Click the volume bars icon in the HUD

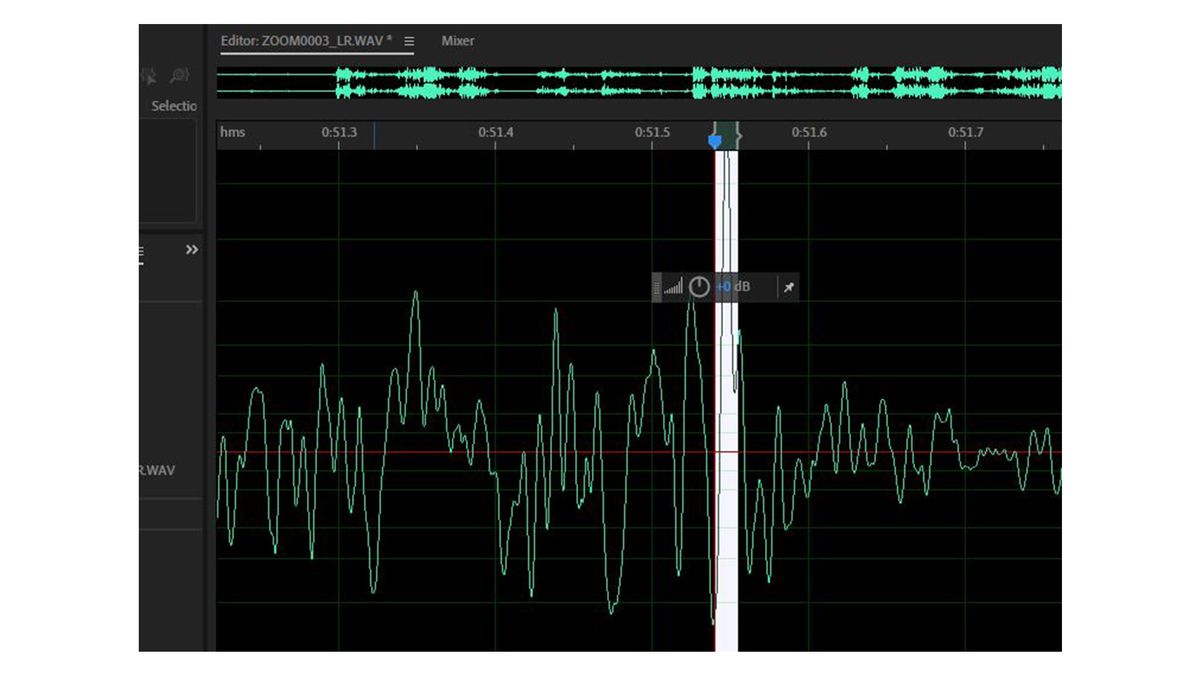point(673,287)
